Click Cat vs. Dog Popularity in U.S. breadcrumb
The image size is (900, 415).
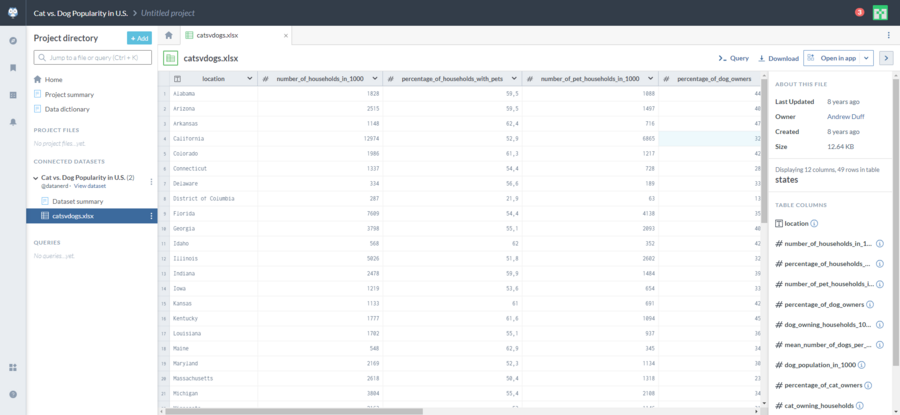[x=80, y=13]
